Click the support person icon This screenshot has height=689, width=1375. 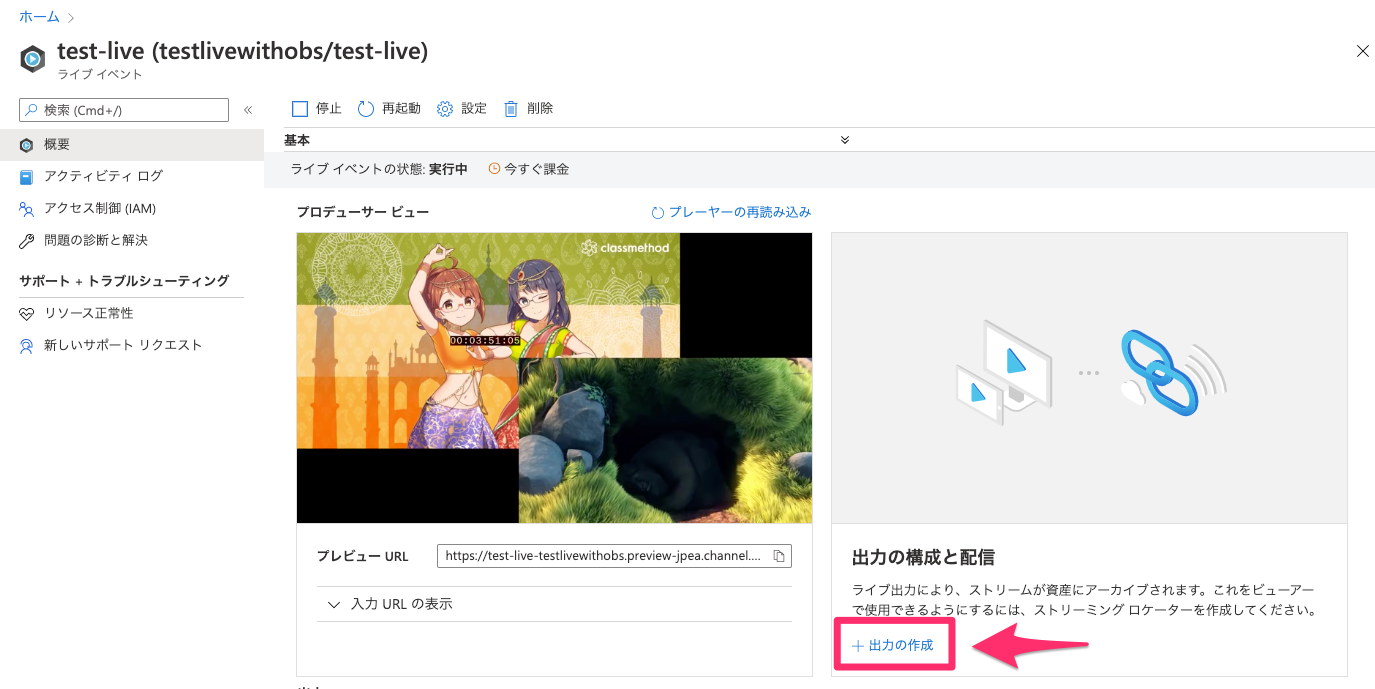click(x=27, y=346)
